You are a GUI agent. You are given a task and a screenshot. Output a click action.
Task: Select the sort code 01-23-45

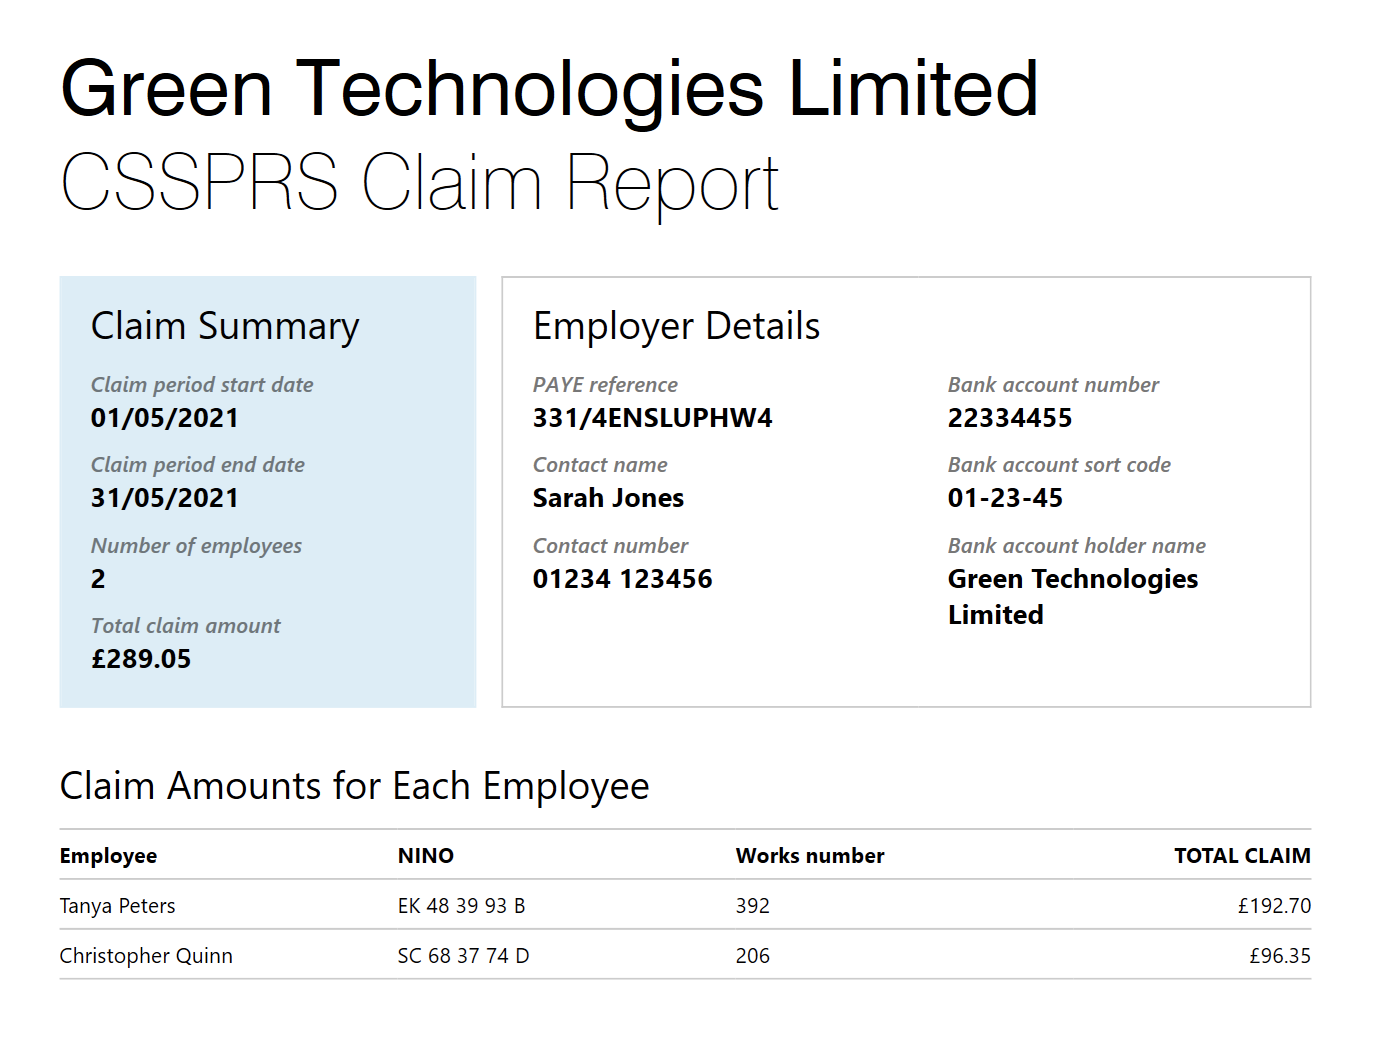(x=1005, y=498)
